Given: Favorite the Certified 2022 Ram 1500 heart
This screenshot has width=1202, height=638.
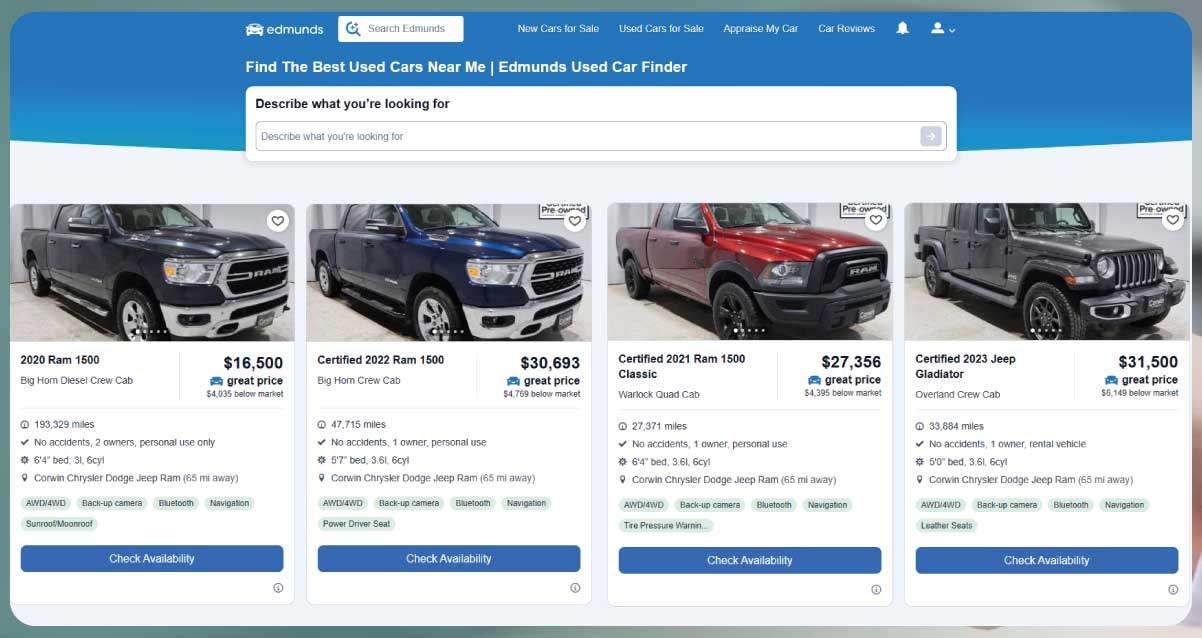Looking at the screenshot, I should [574, 221].
